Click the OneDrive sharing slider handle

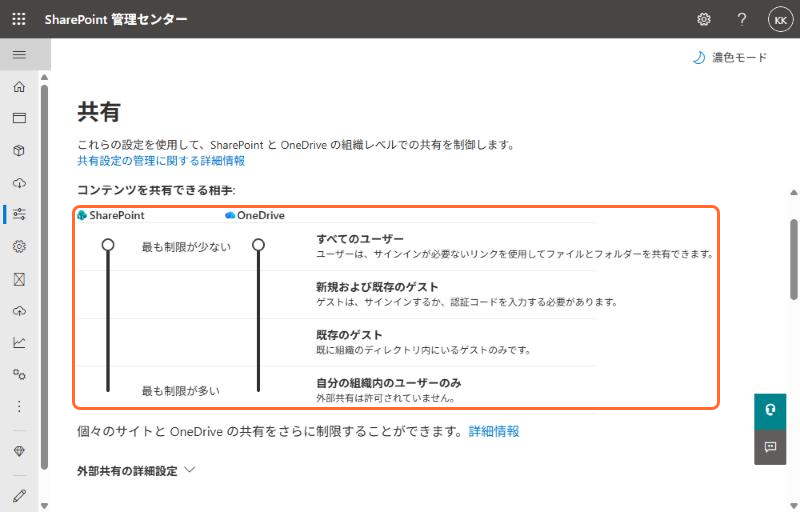259,245
